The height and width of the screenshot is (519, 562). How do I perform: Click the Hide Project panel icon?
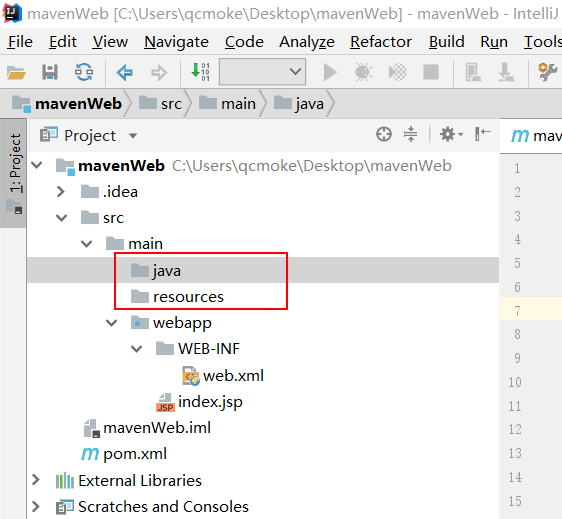(482, 134)
